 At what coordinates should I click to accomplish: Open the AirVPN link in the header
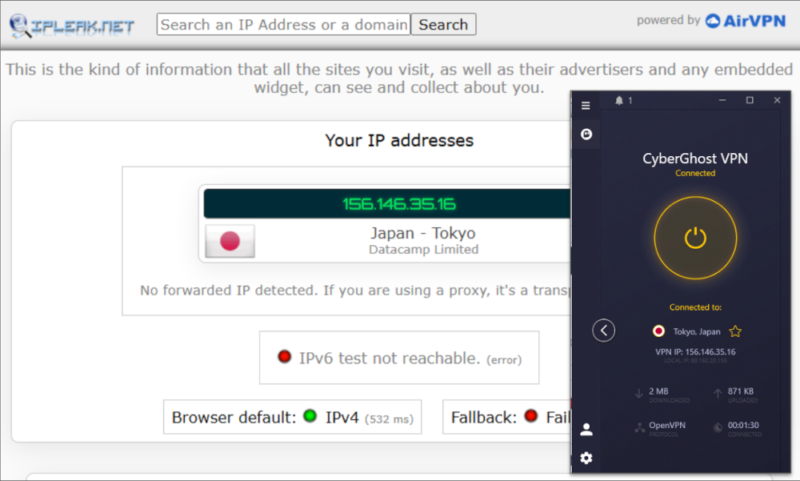click(746, 21)
